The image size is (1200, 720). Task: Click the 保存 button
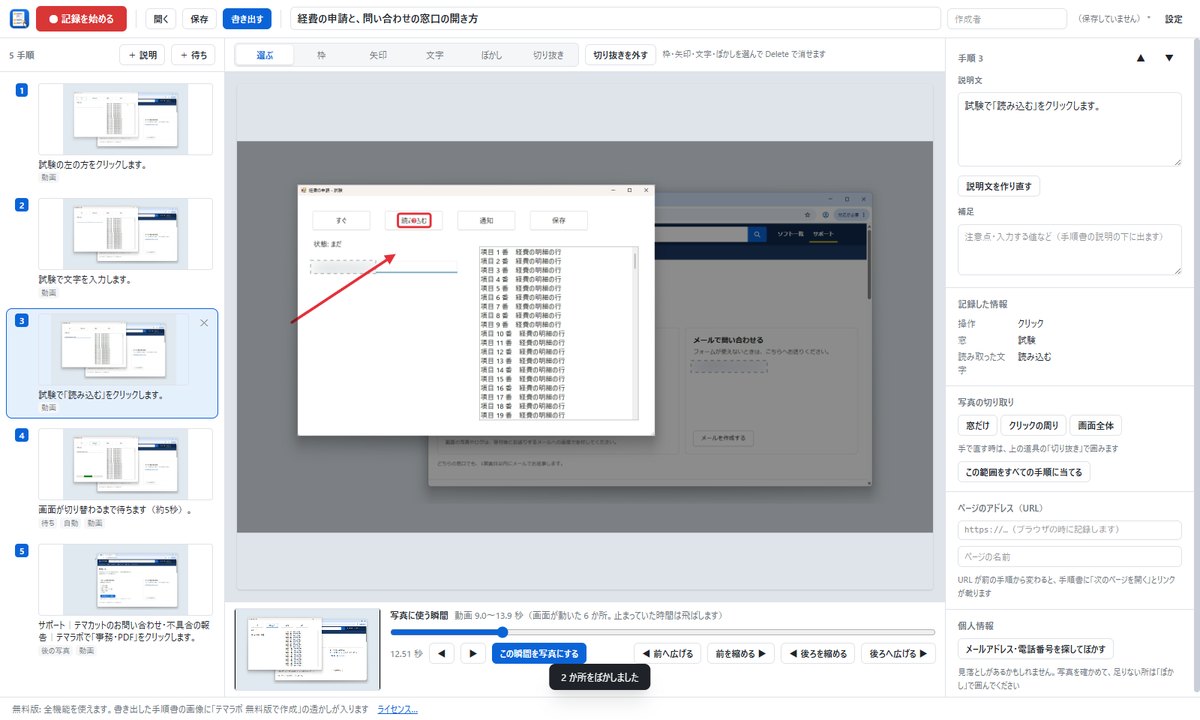pyautogui.click(x=199, y=18)
